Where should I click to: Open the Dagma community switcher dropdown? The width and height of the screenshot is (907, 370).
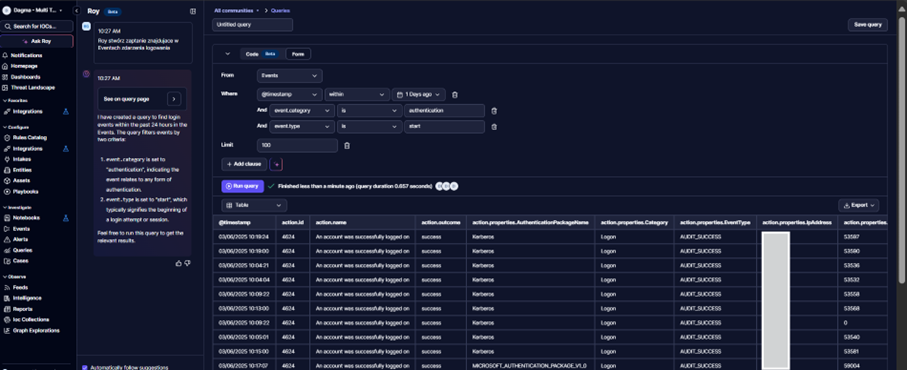point(33,10)
